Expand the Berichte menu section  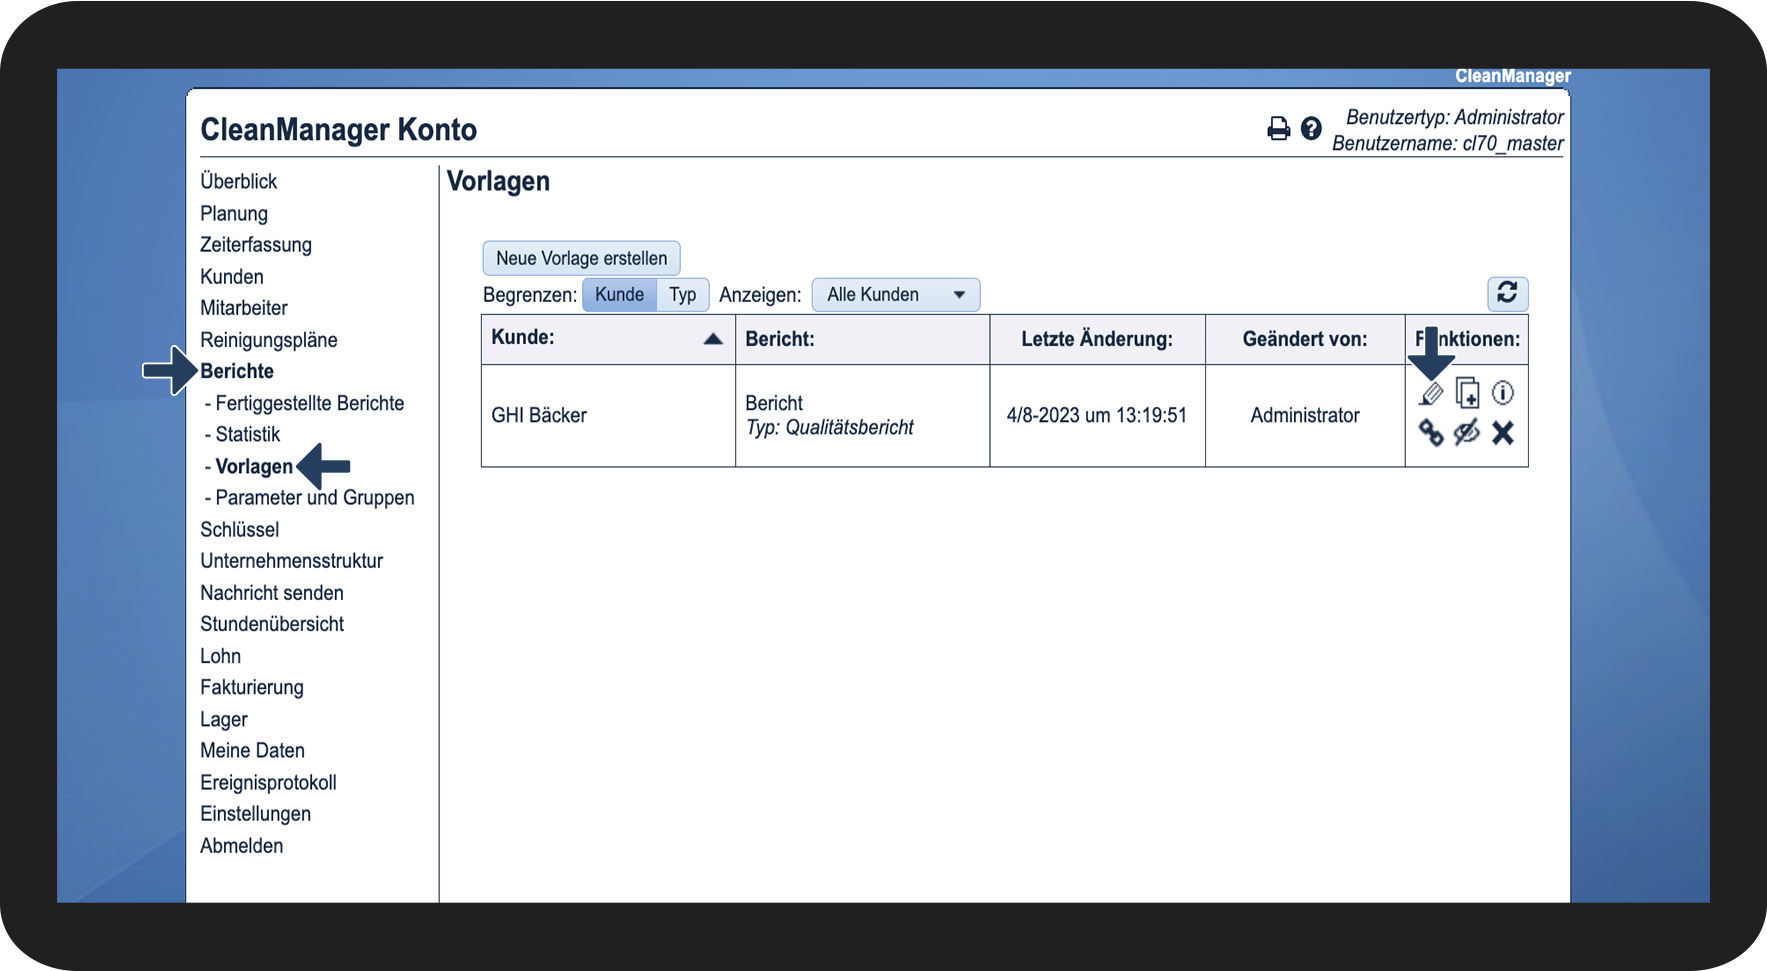[237, 371]
